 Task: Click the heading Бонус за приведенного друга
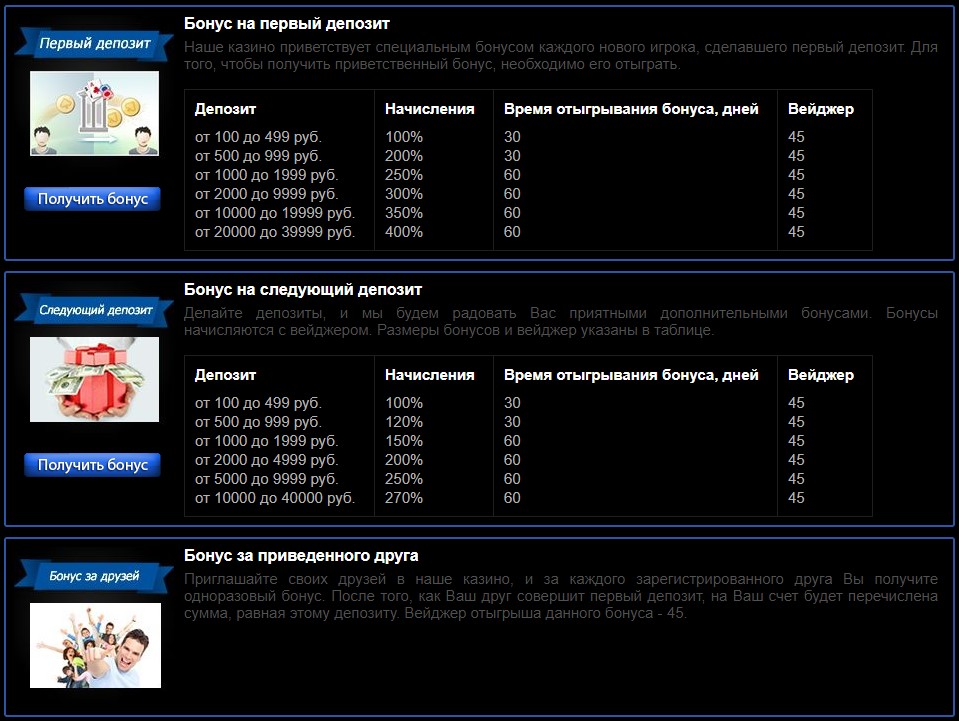(301, 555)
